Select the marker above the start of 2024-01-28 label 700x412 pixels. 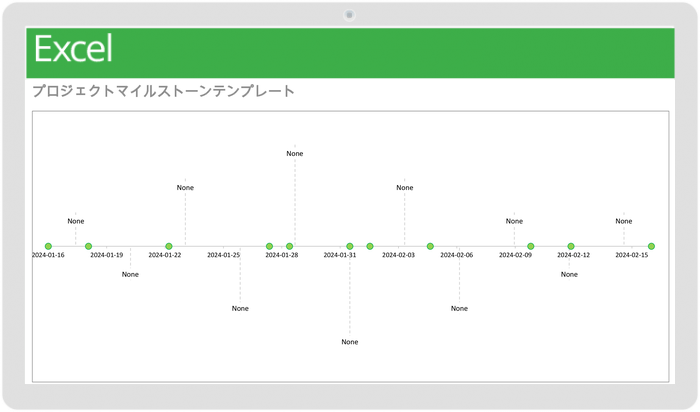[269, 246]
